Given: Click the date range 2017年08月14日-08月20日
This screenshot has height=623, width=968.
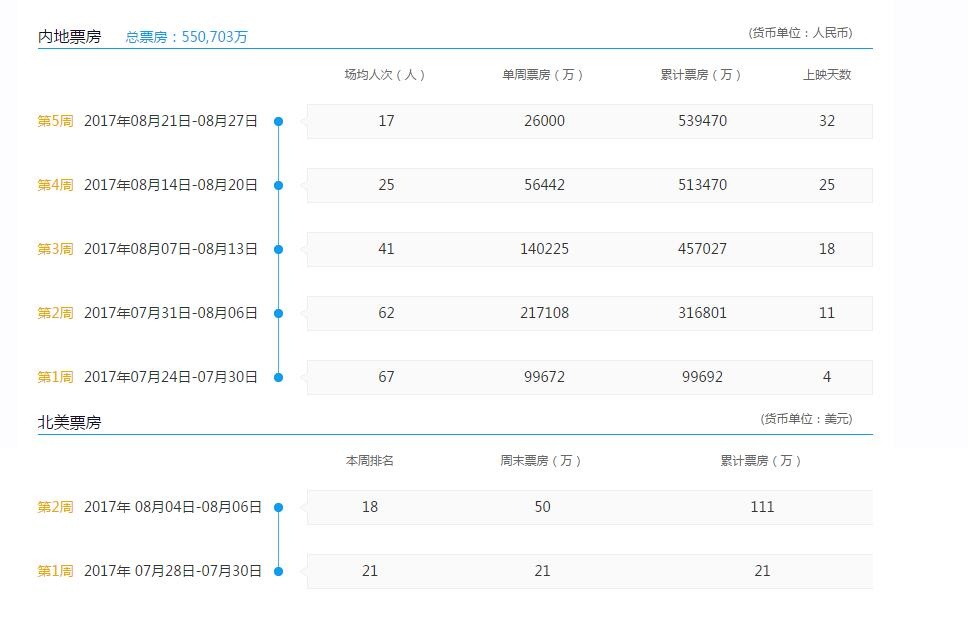Looking at the screenshot, I should (x=171, y=185).
